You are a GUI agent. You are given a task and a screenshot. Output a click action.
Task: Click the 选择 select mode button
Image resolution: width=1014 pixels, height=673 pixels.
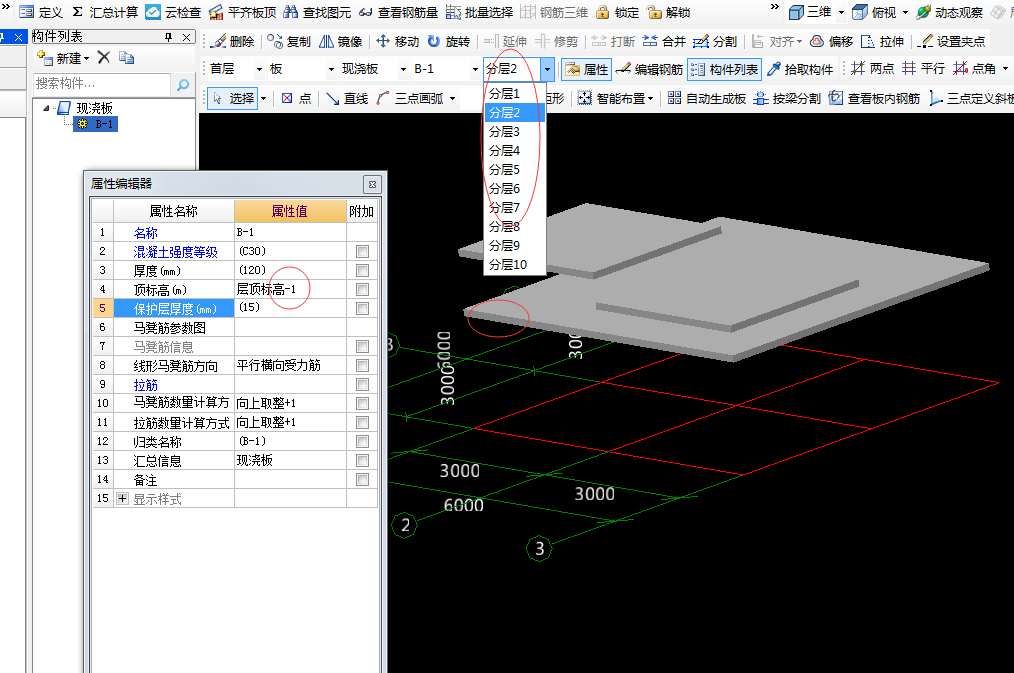(233, 98)
